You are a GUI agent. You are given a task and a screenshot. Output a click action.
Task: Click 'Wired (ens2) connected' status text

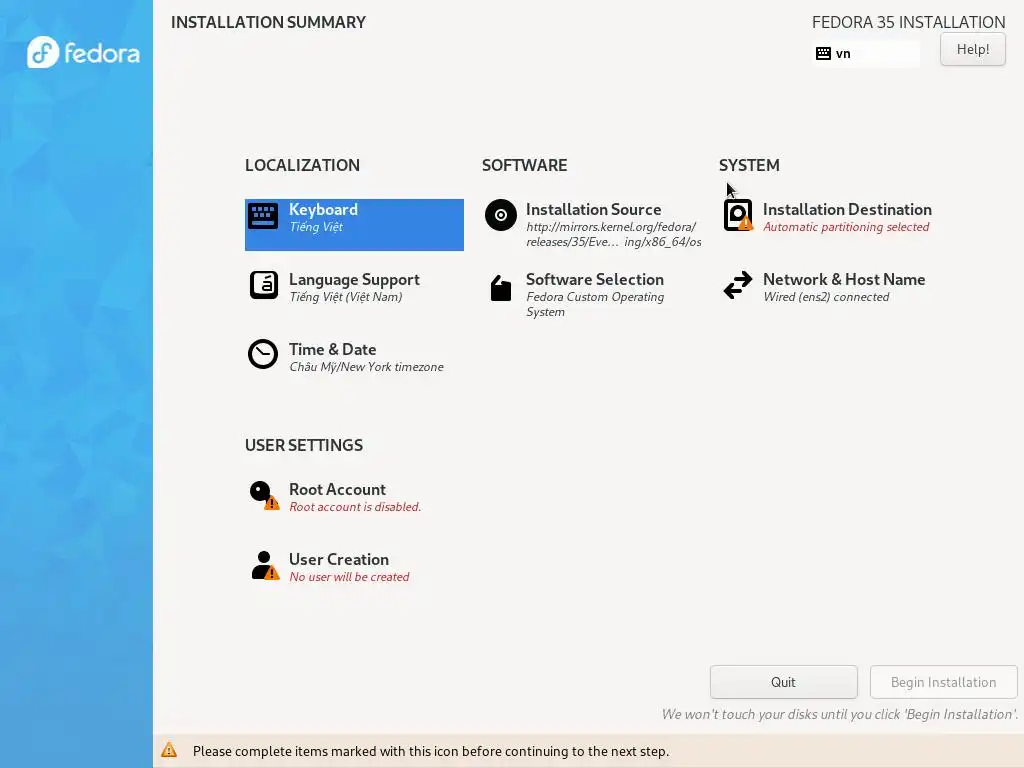826,297
